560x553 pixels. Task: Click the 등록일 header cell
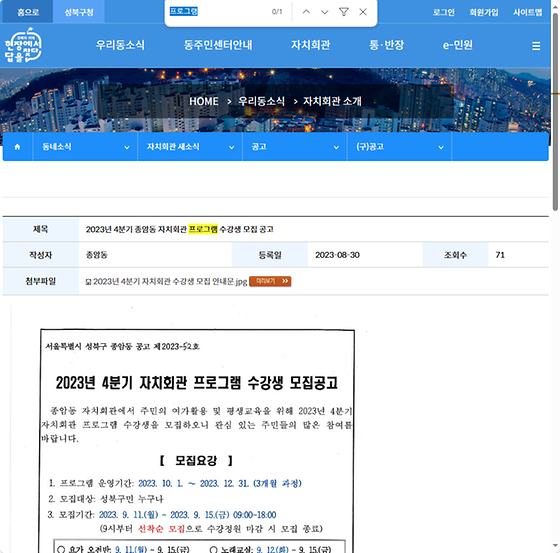tap(270, 255)
